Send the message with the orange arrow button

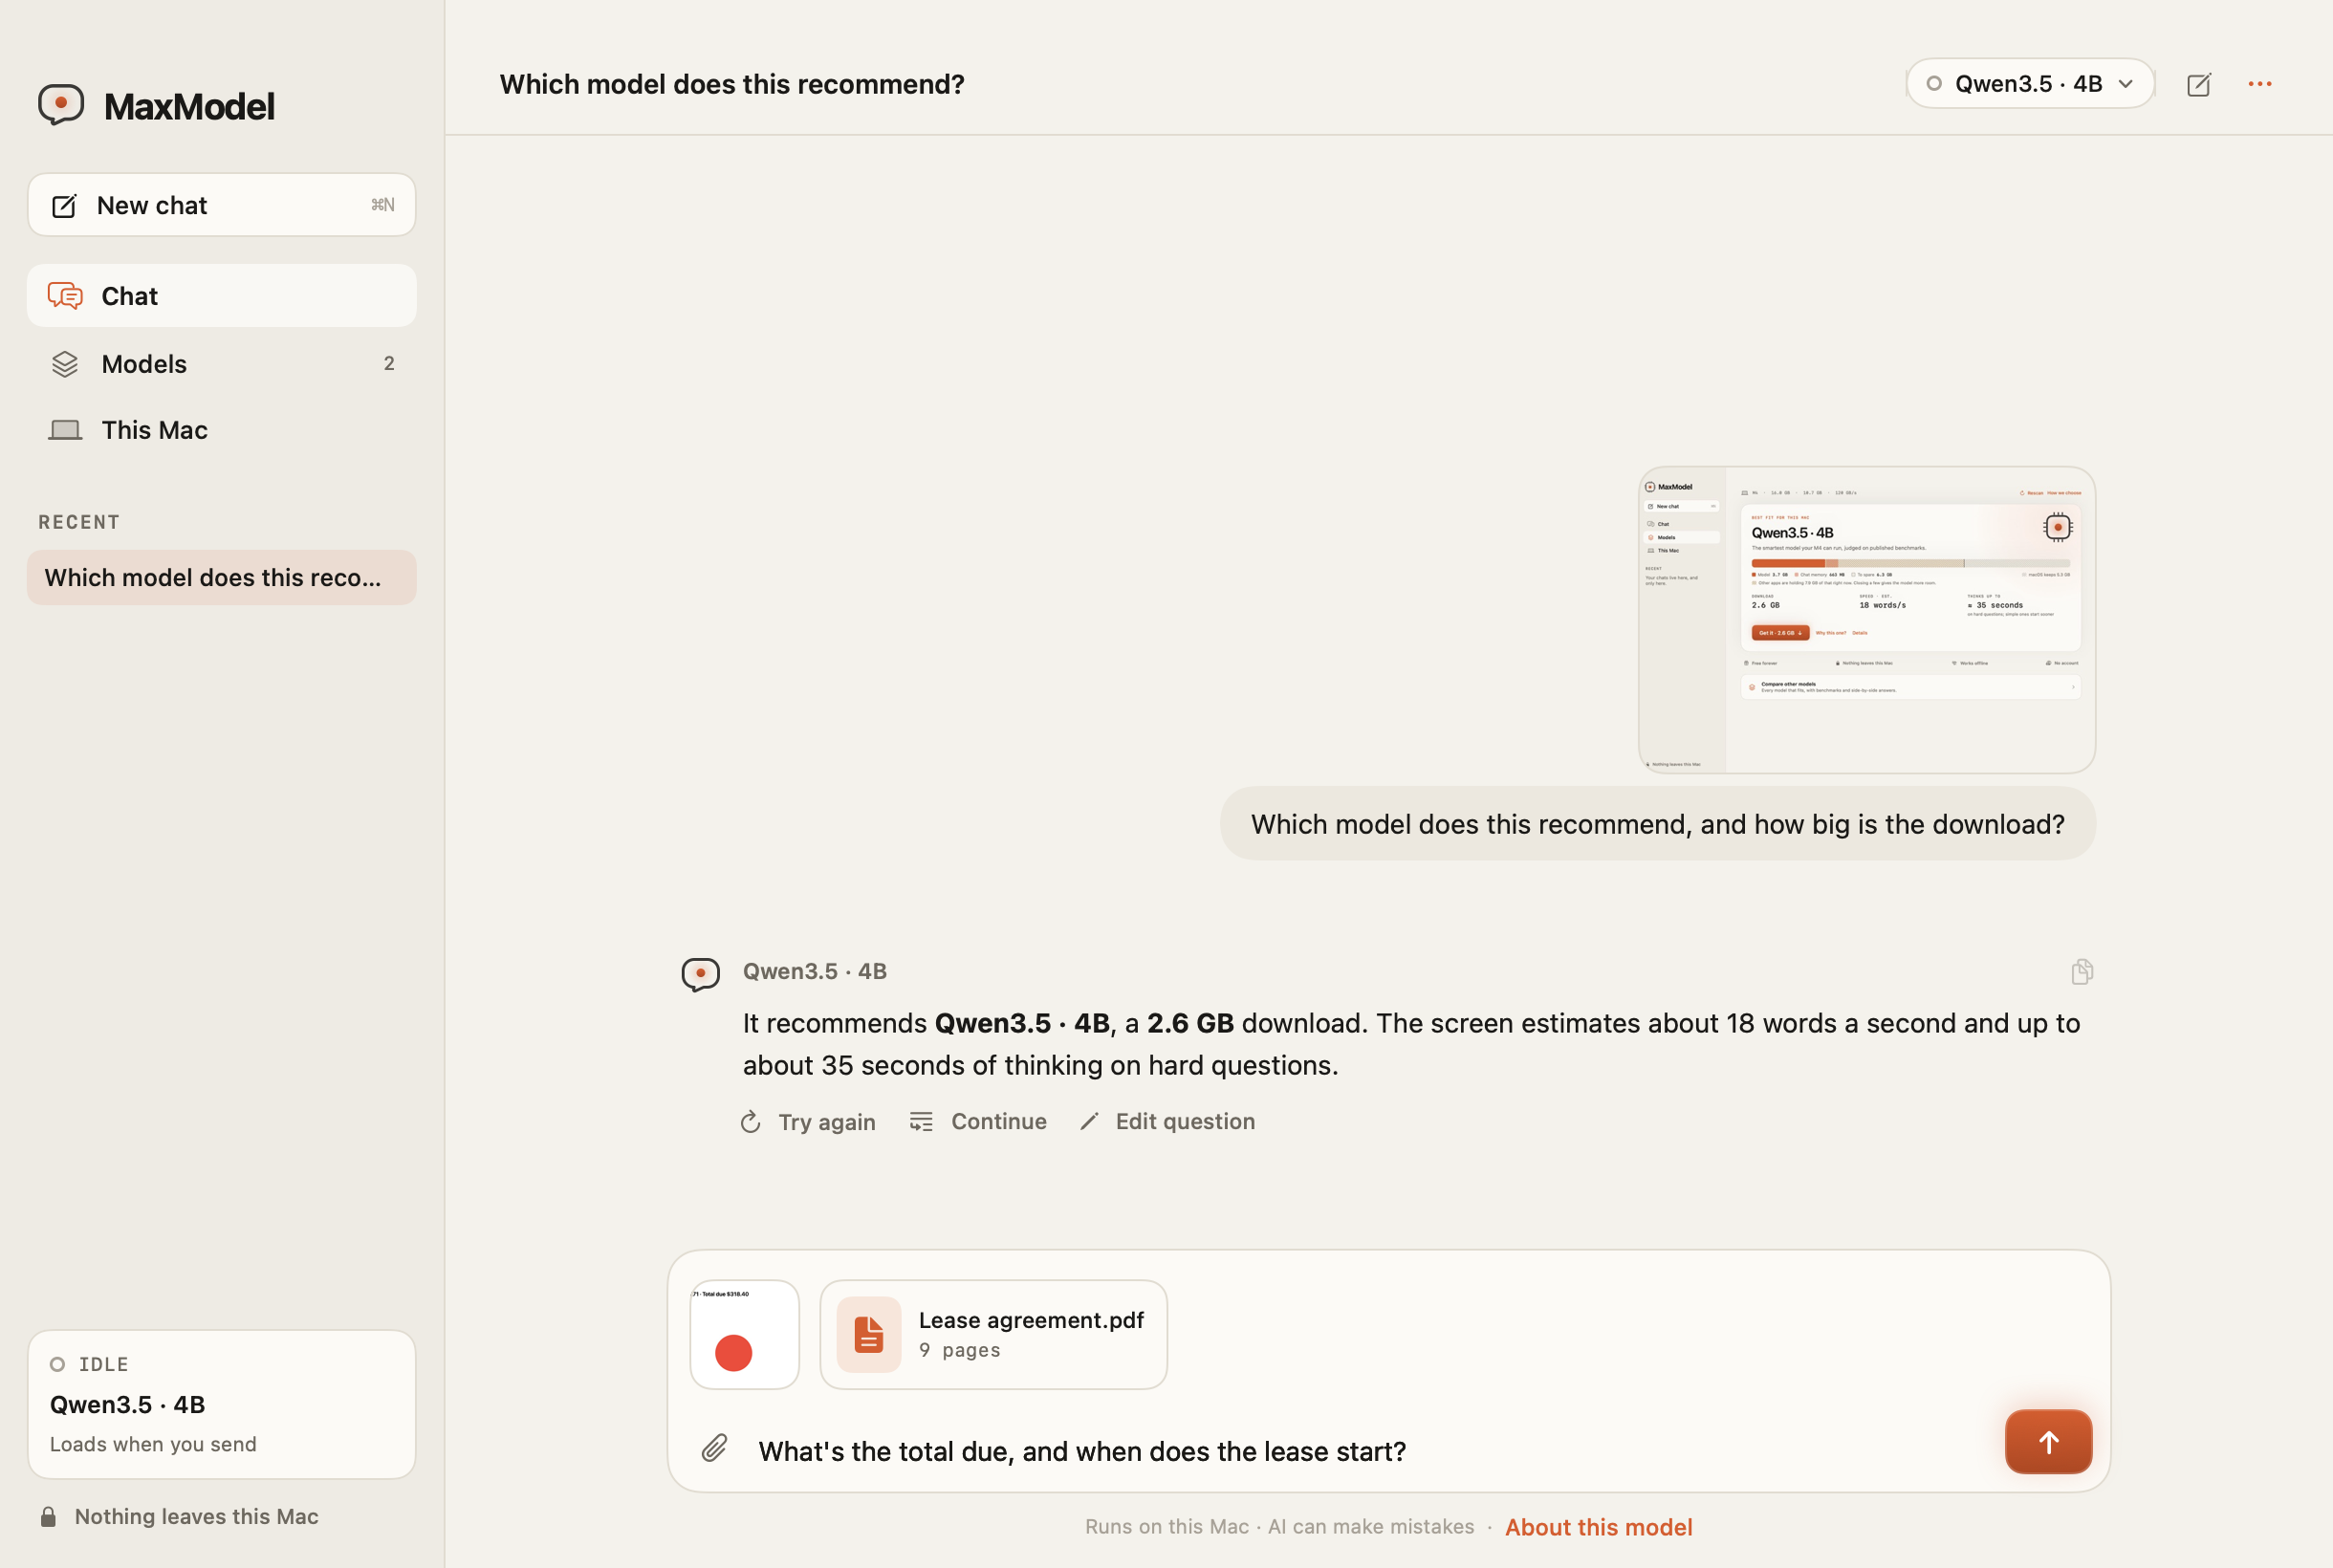point(2048,1442)
